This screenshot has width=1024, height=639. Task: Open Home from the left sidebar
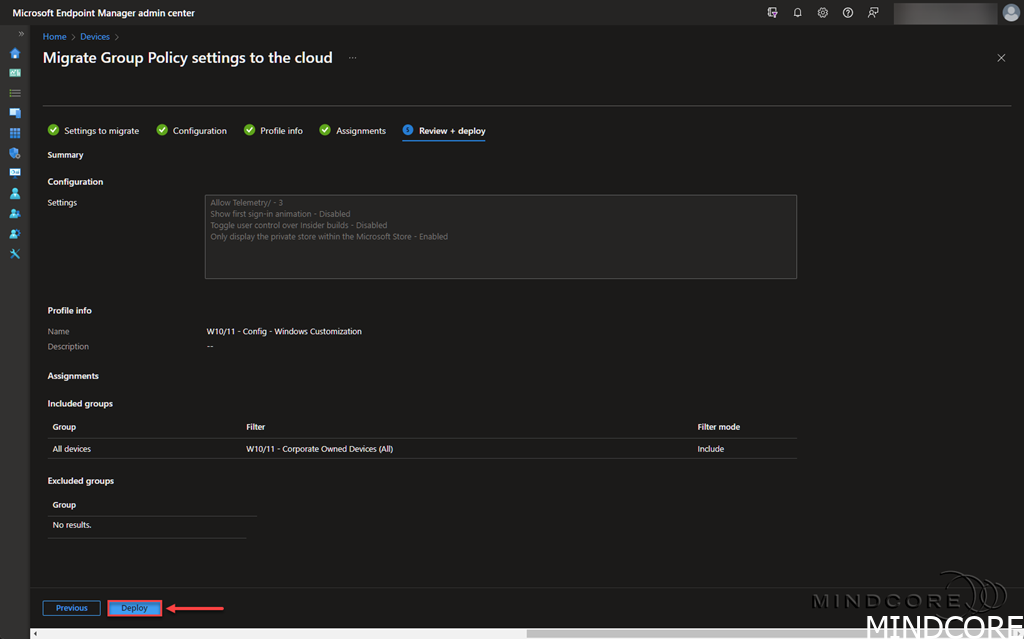click(15, 53)
